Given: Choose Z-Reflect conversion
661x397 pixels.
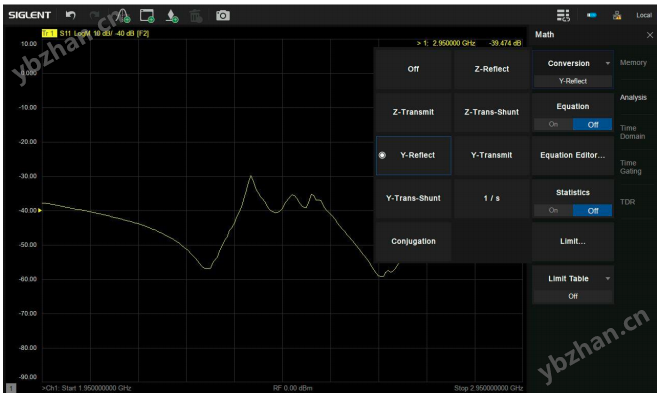Looking at the screenshot, I should pyautogui.click(x=492, y=69).
